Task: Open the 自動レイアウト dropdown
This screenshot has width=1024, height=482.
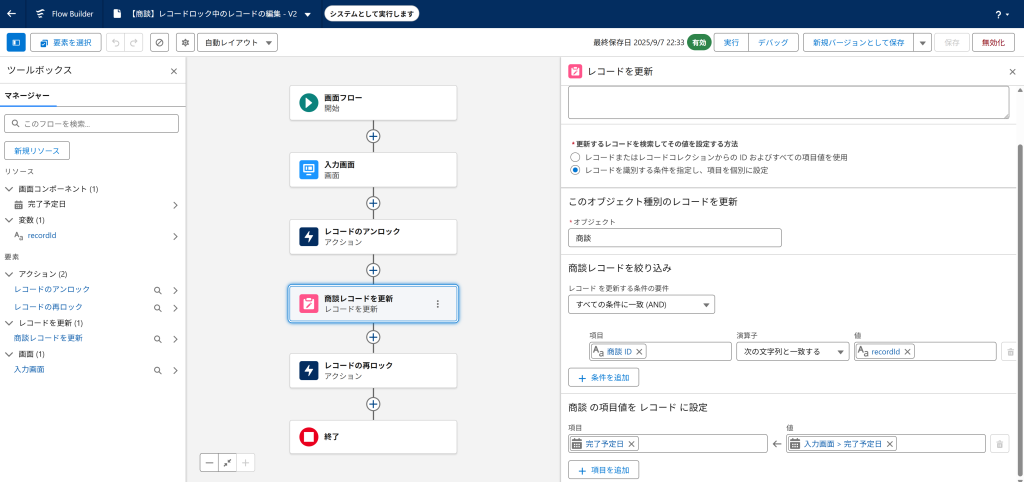Action: [x=238, y=43]
